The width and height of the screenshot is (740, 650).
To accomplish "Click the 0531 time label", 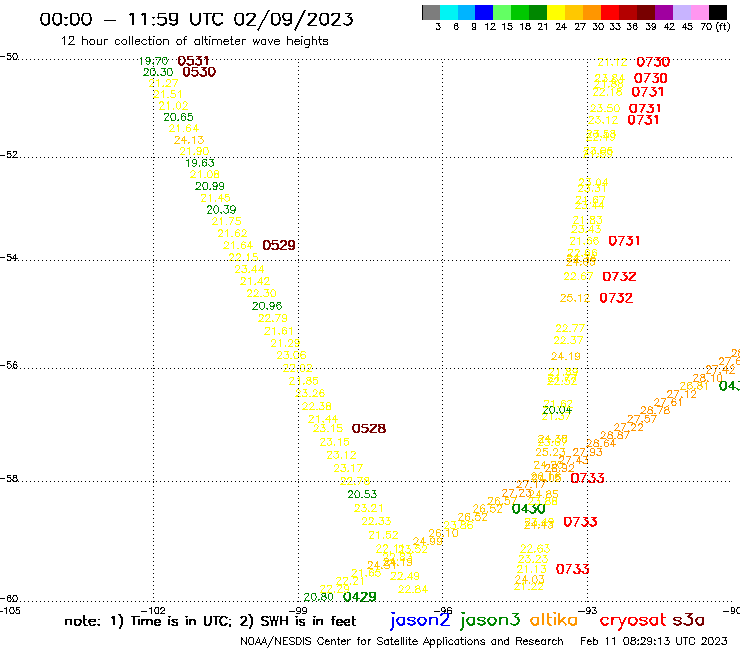I will (x=193, y=61).
